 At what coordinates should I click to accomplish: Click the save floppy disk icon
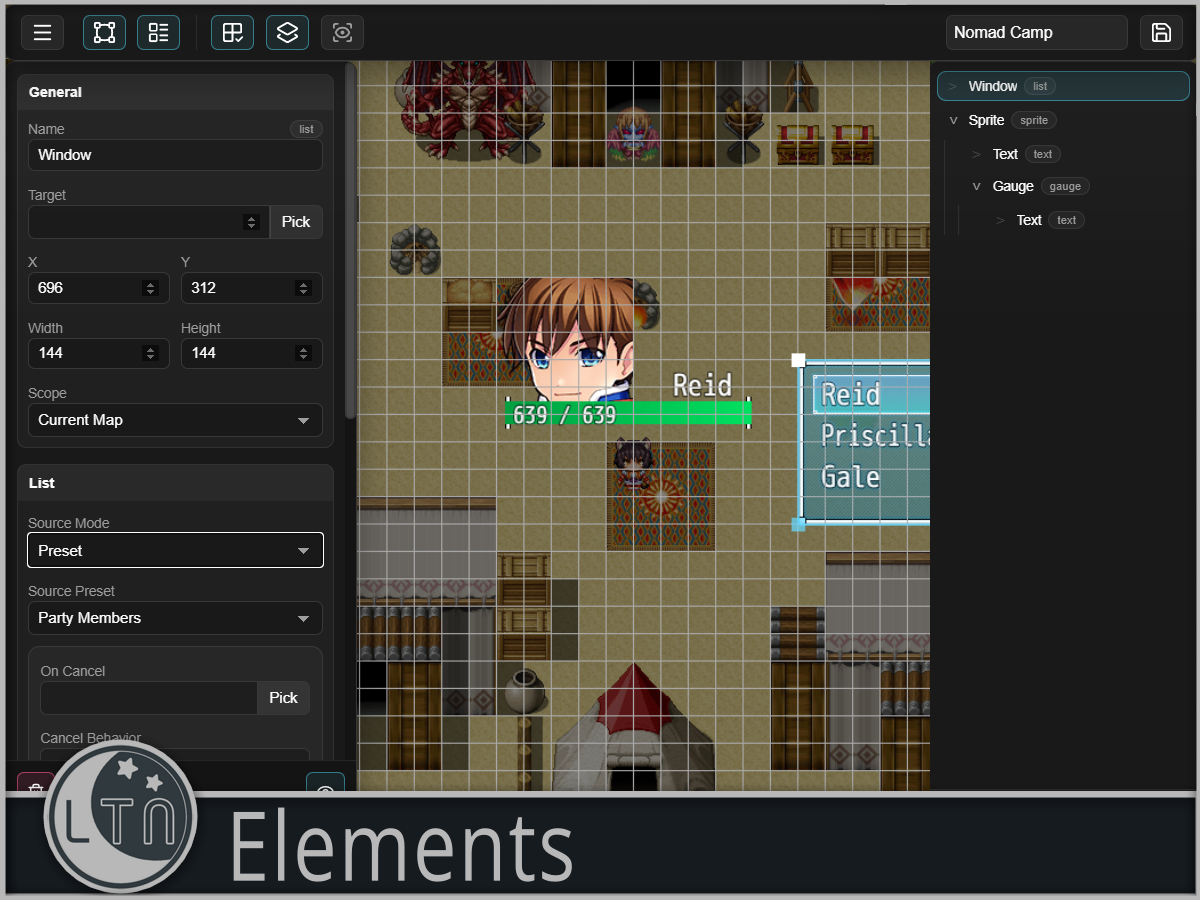1161,33
